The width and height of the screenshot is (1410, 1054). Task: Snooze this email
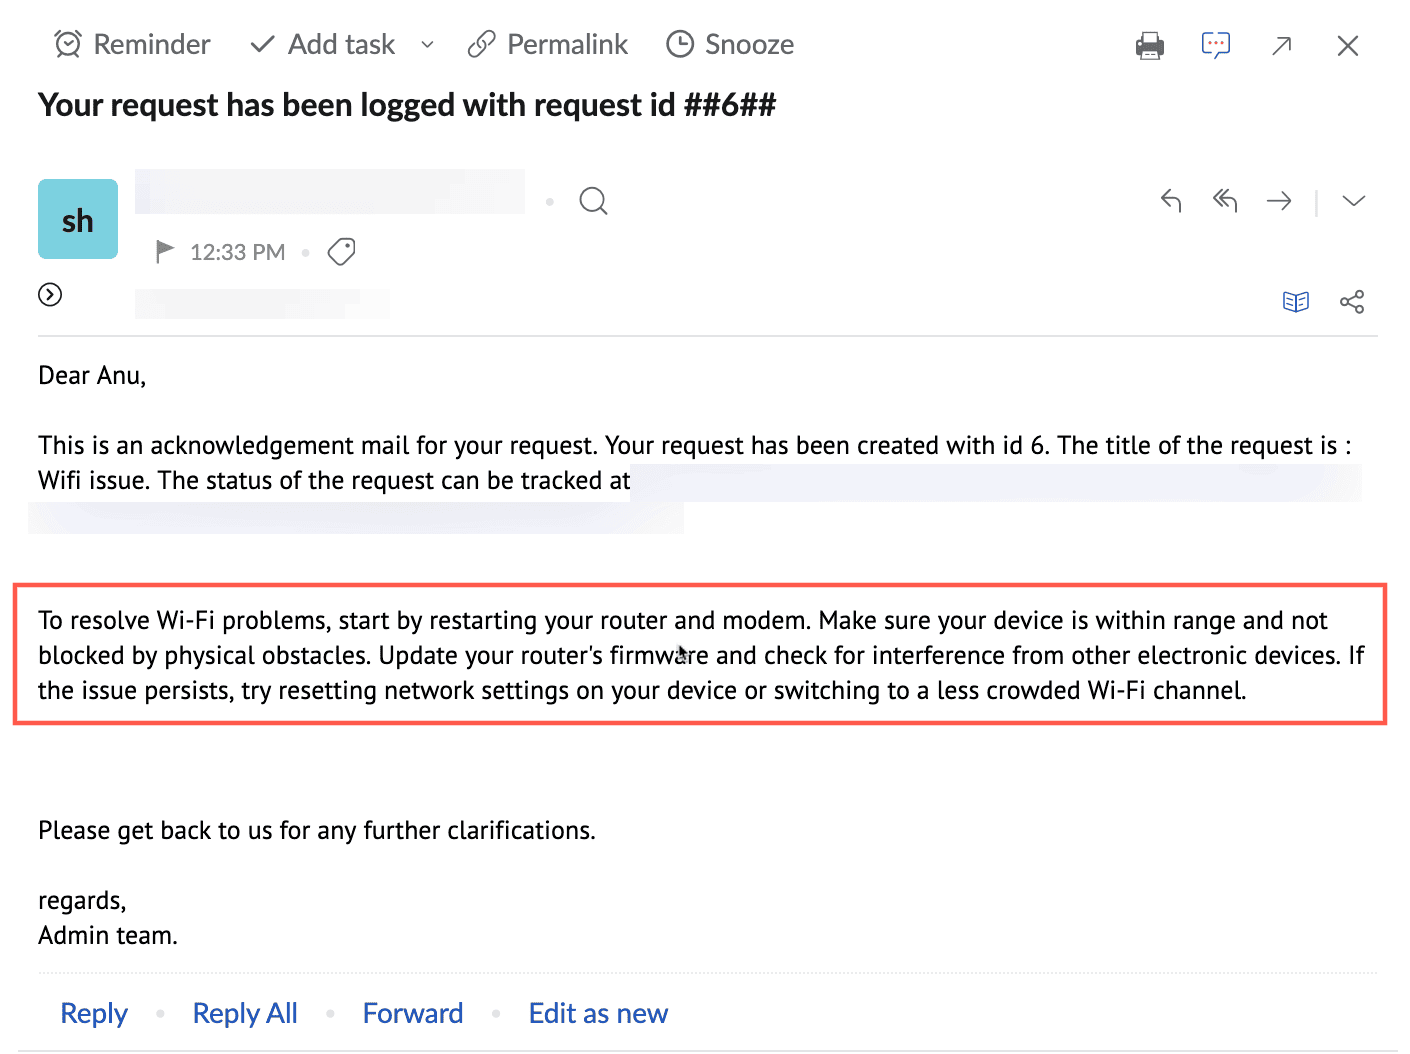point(730,45)
